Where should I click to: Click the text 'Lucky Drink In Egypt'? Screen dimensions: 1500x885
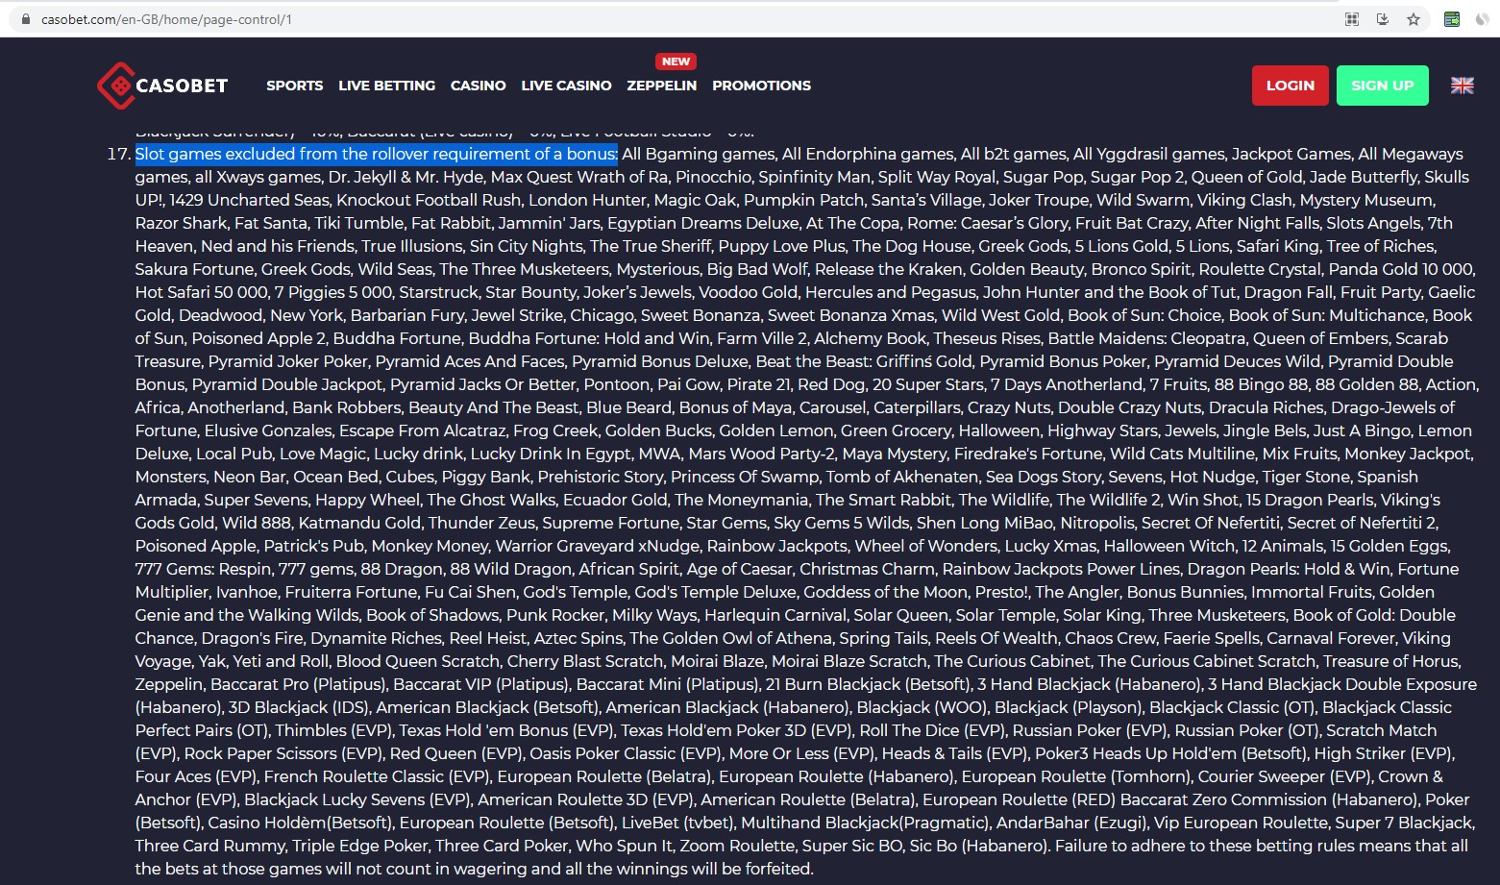pos(552,453)
